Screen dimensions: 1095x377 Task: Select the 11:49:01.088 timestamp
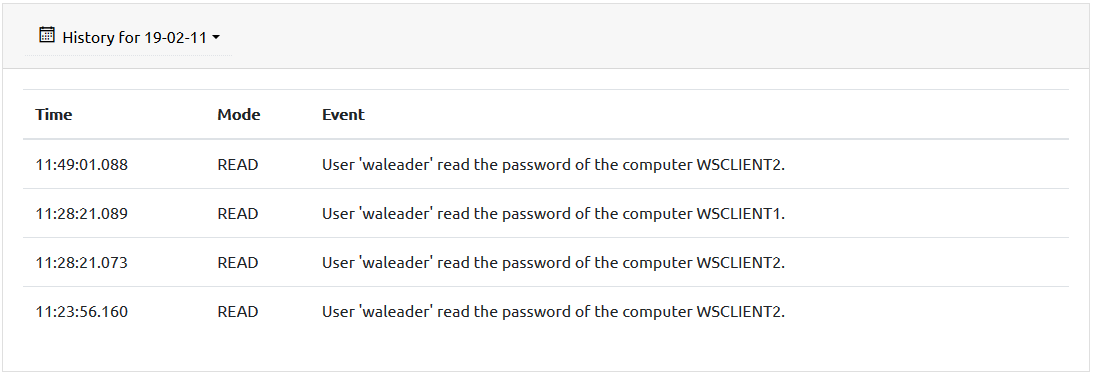click(82, 165)
